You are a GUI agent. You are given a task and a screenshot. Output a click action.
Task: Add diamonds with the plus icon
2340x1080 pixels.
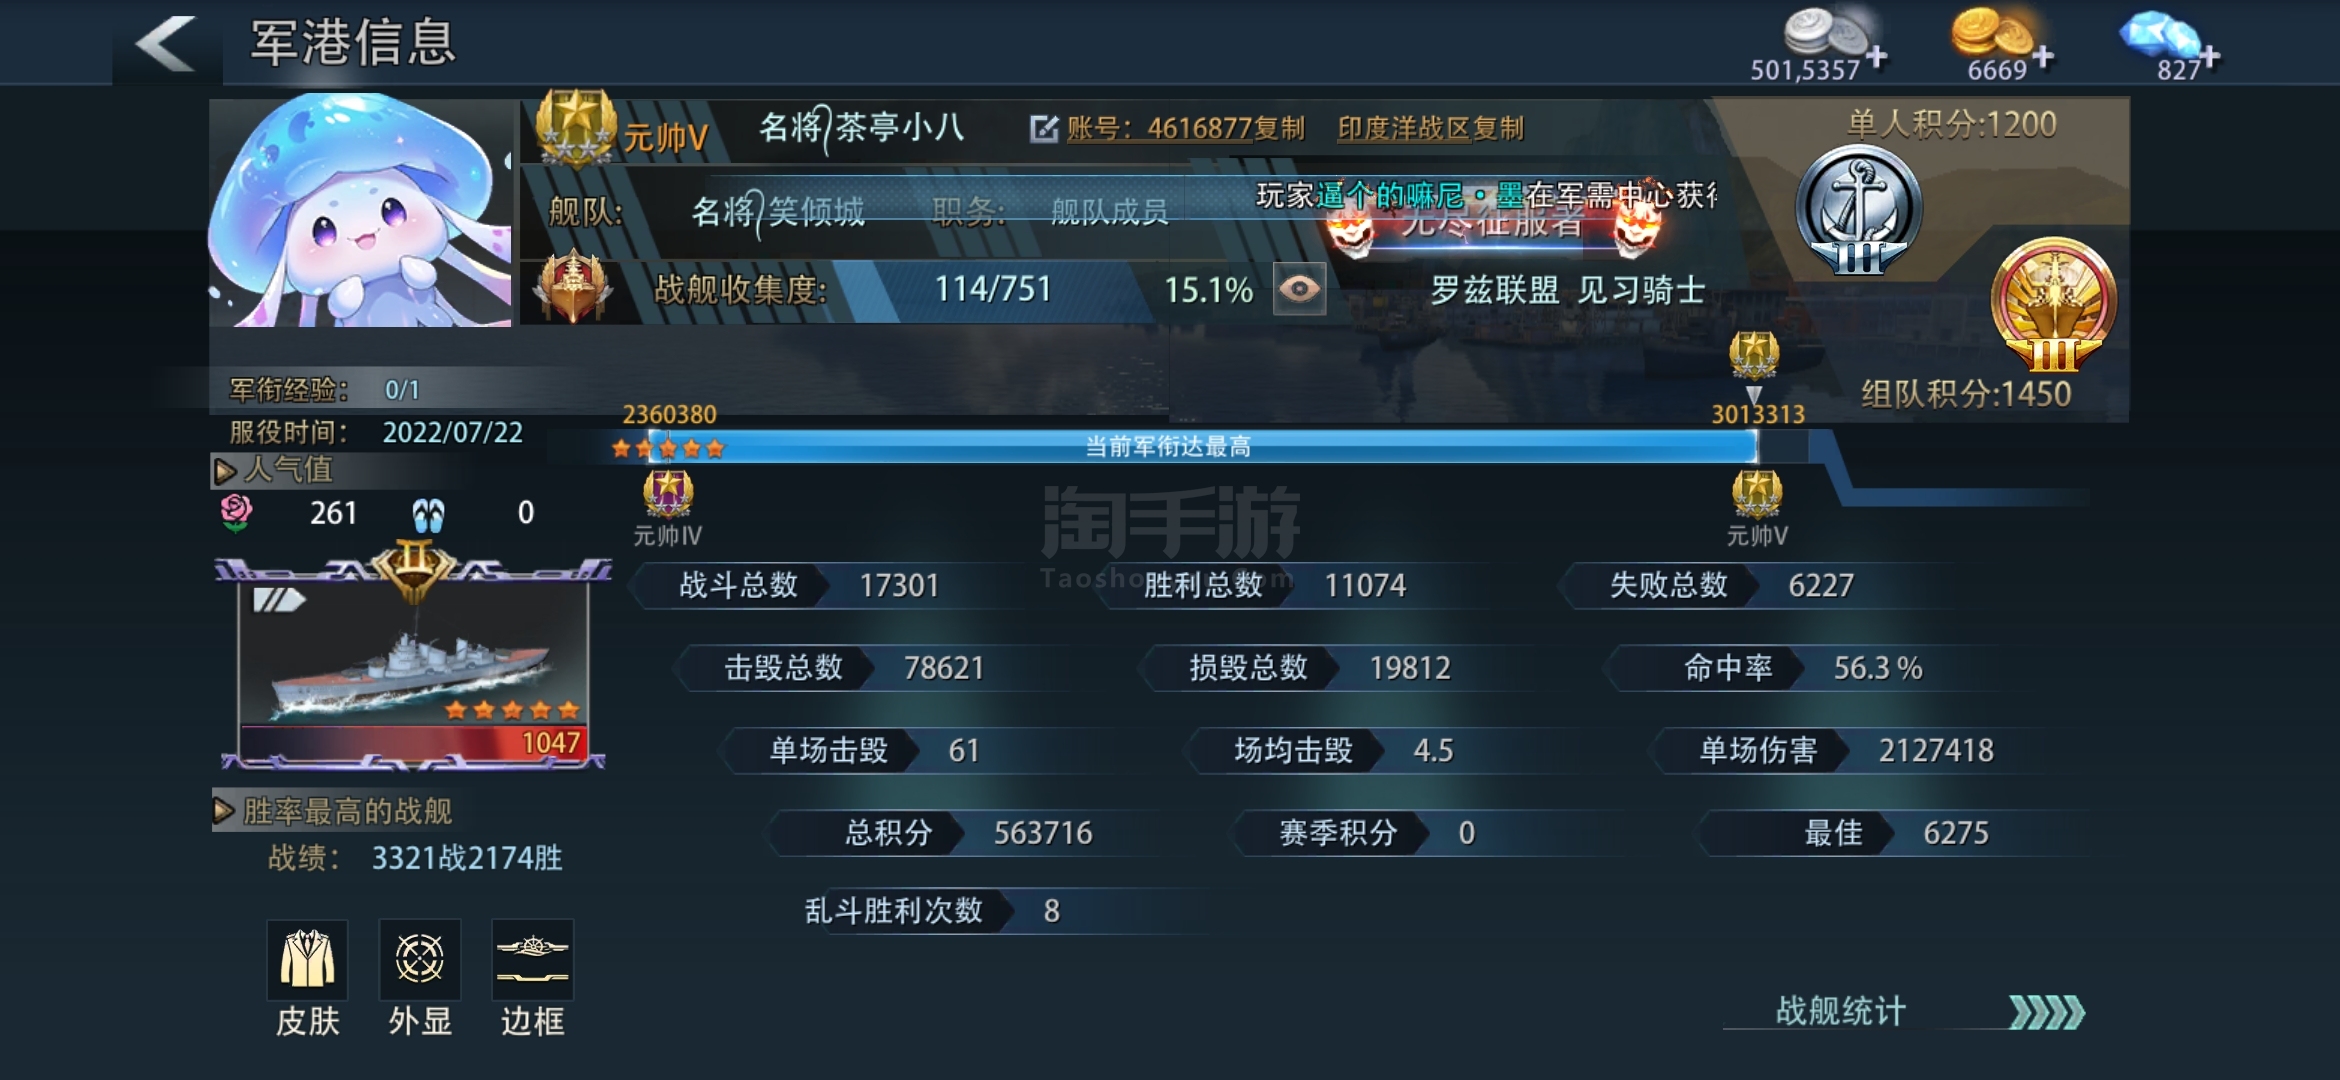[x=2210, y=57]
